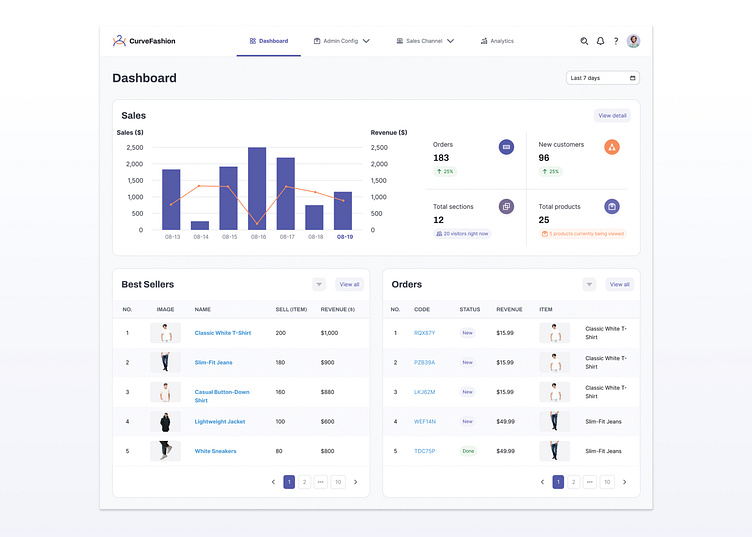Image resolution: width=752 pixels, height=537 pixels.
Task: Click the New customers orange icon
Action: [612, 147]
